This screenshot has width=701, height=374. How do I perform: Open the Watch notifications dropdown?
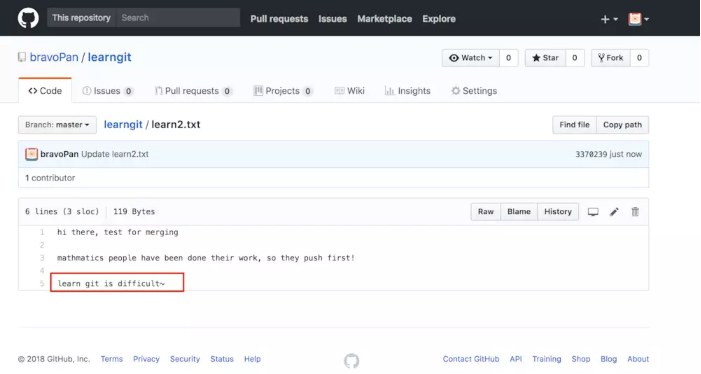click(x=471, y=58)
